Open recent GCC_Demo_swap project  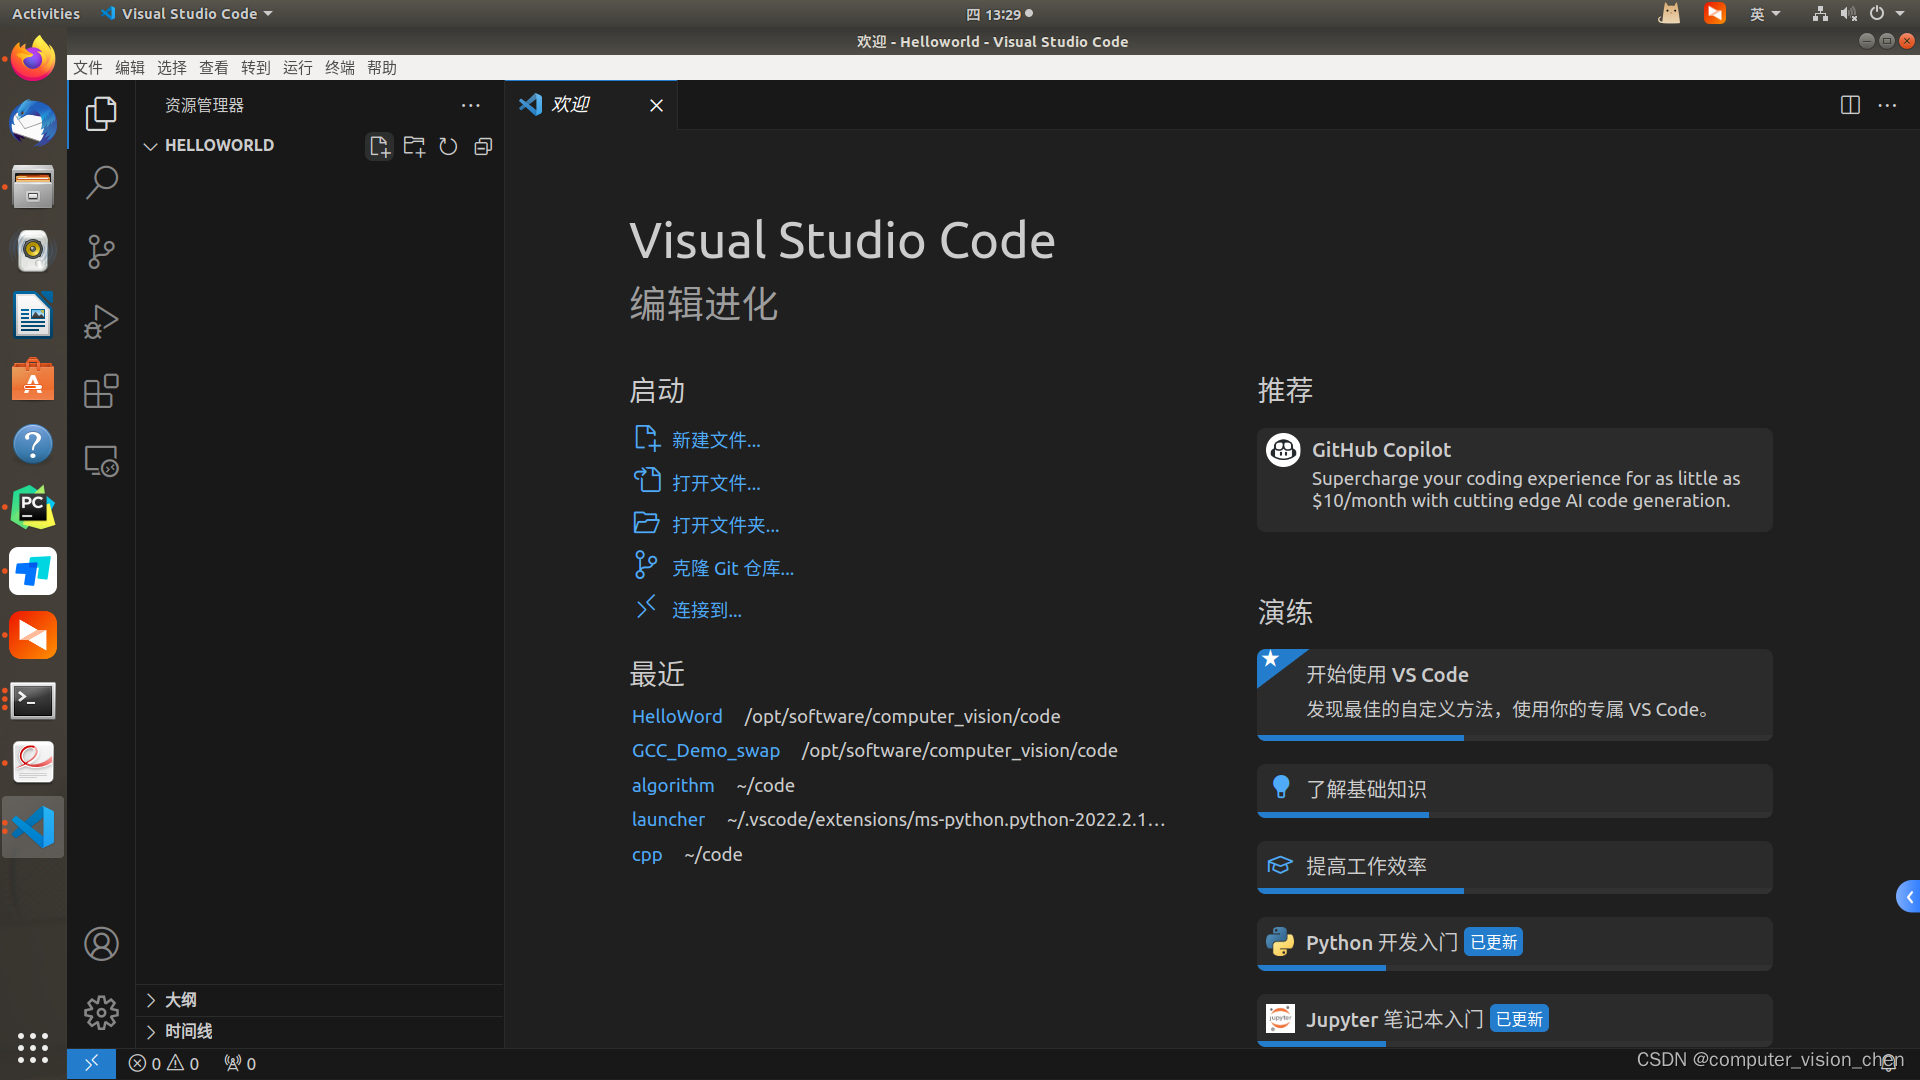706,750
